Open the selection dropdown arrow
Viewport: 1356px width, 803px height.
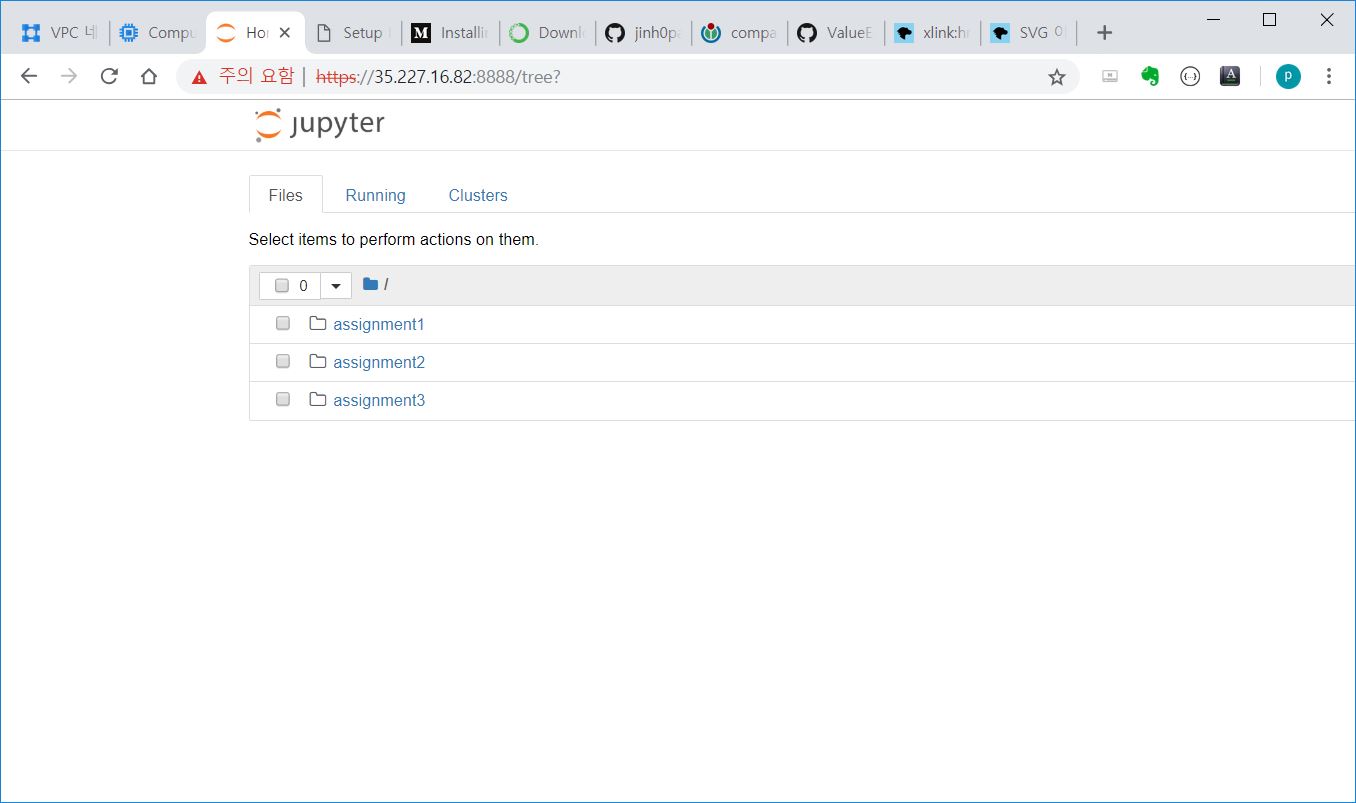coord(336,286)
